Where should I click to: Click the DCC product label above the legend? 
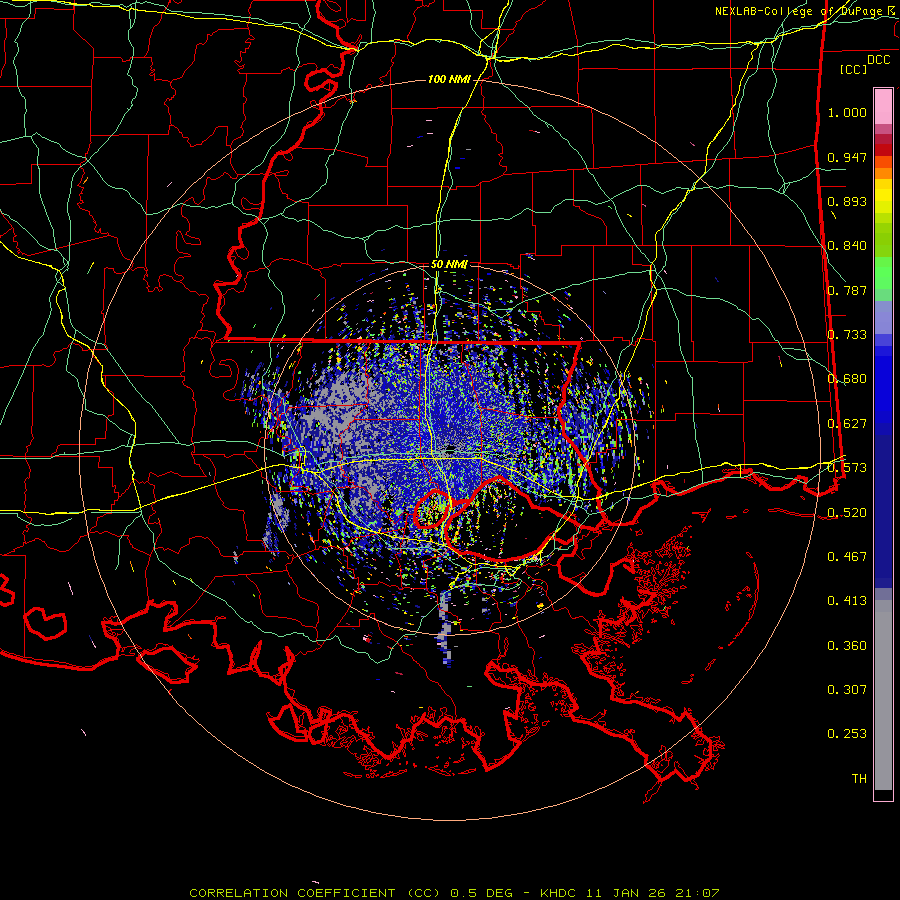pos(878,60)
